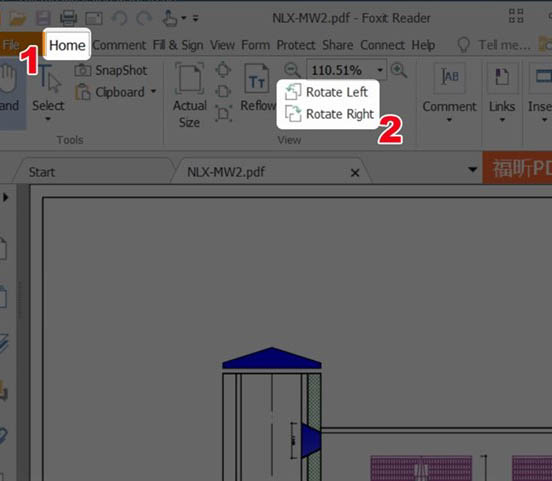Click the Save disk icon

(x=43, y=18)
